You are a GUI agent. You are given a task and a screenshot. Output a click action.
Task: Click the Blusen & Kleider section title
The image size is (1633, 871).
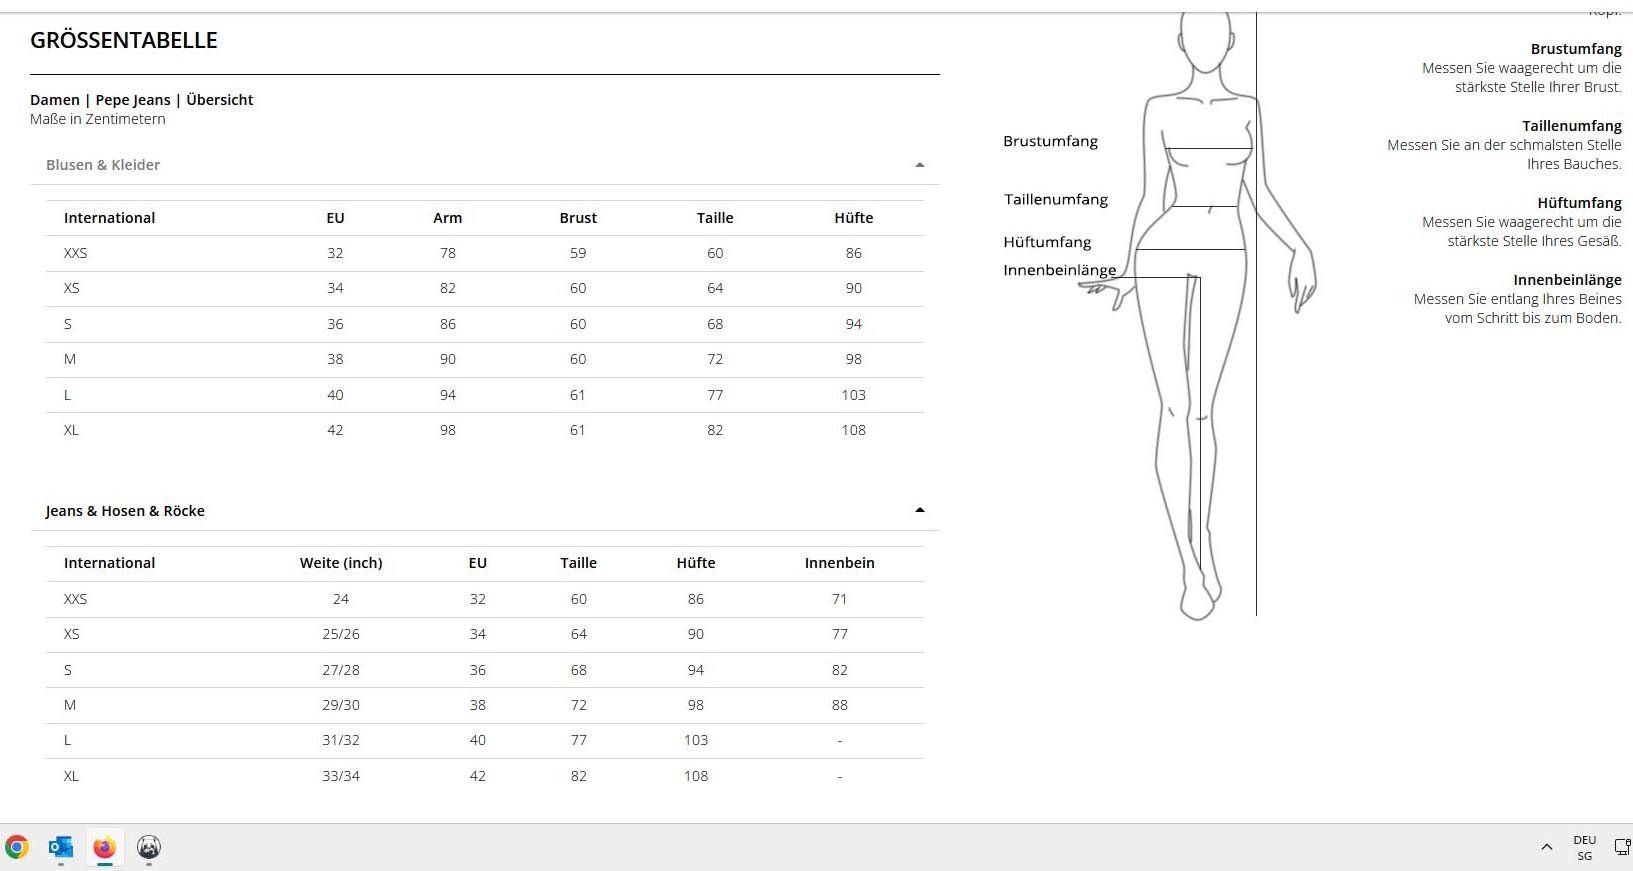(103, 165)
